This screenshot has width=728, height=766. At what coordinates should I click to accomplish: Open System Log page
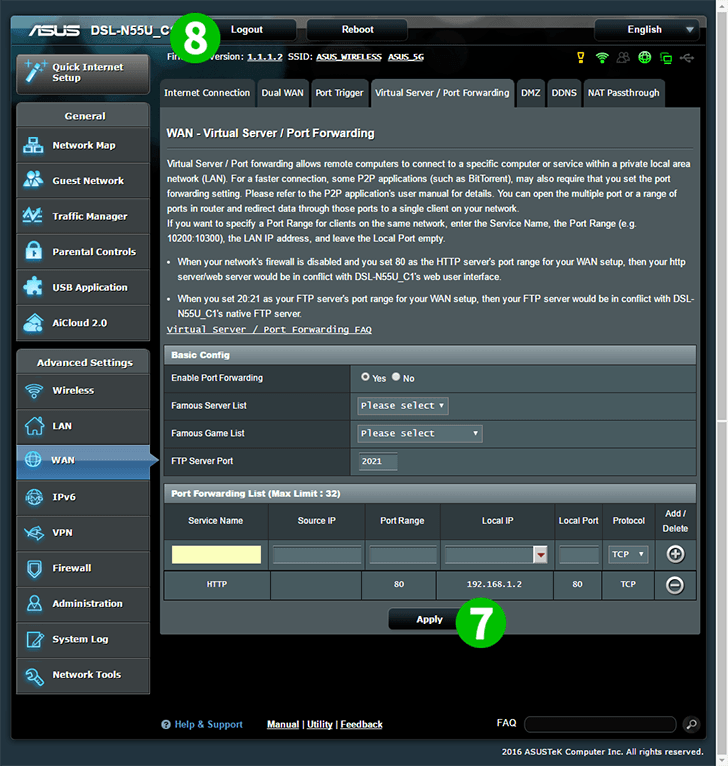[x=83, y=639]
